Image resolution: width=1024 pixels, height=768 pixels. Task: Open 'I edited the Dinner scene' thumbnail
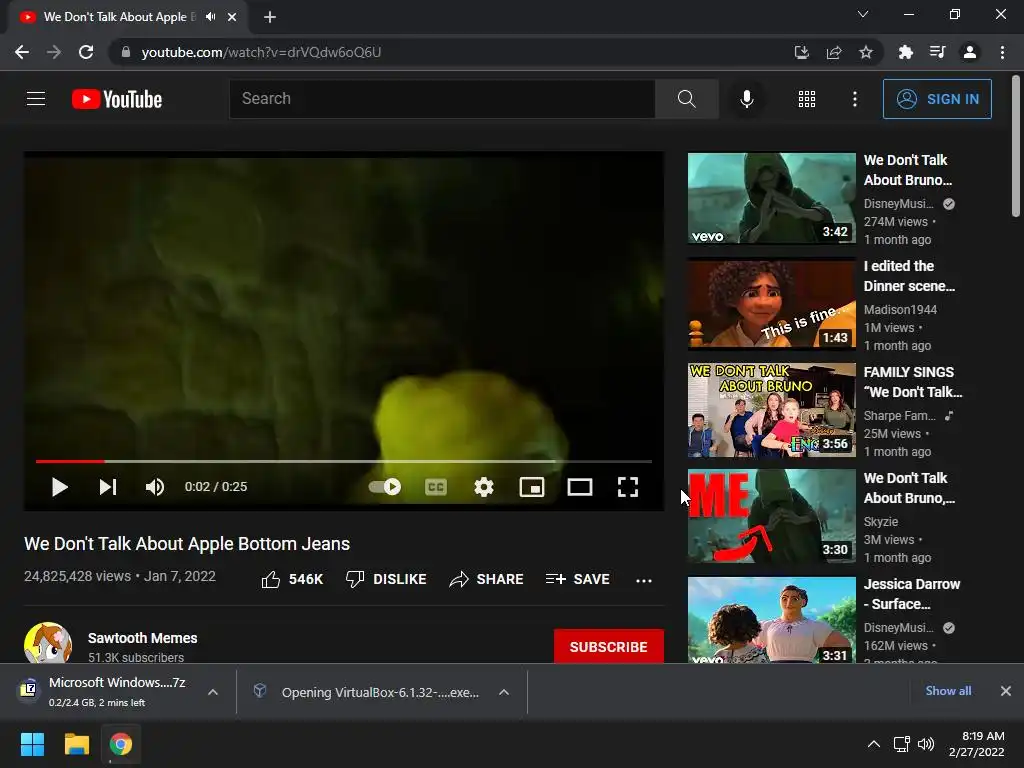click(x=771, y=304)
